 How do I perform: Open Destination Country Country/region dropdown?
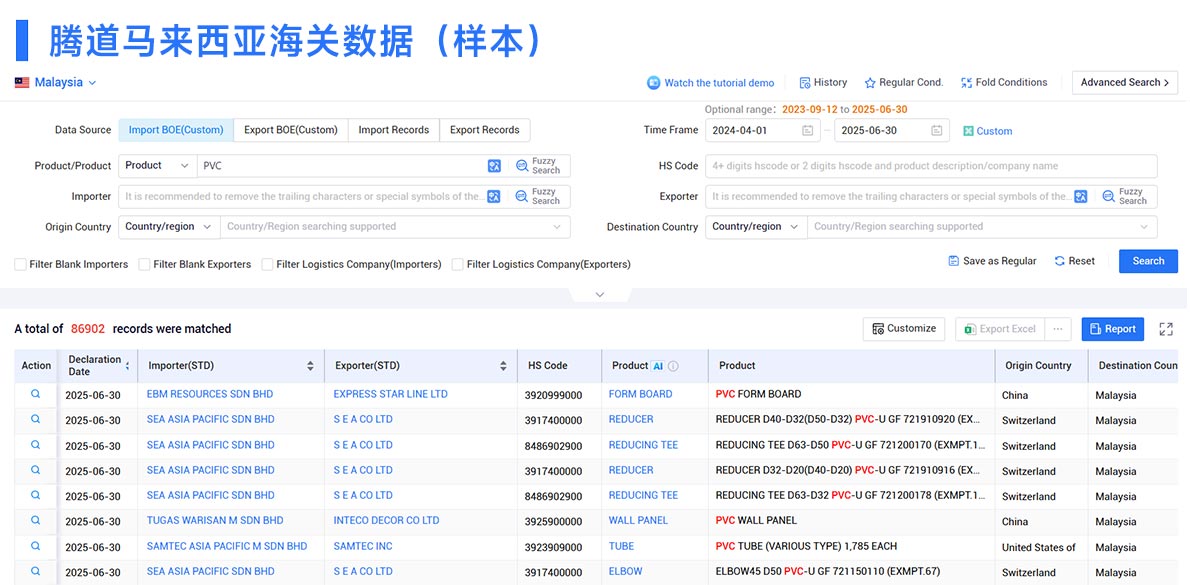[756, 227]
